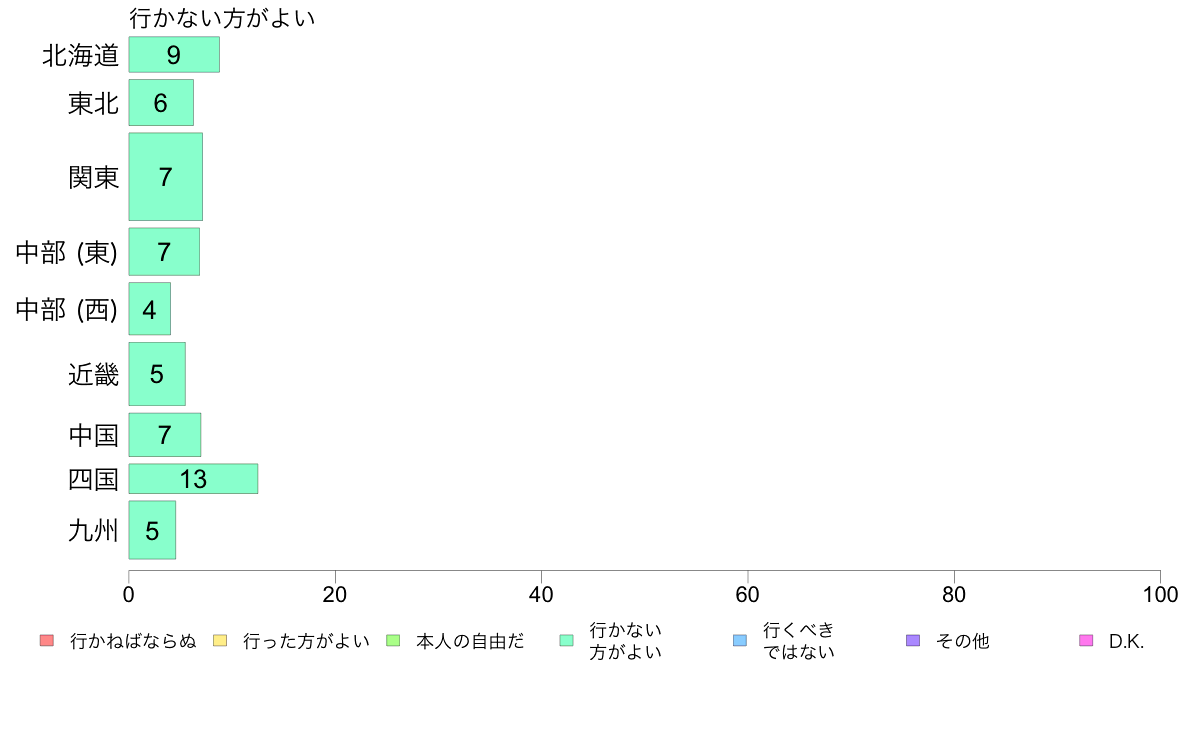Select the tall 関東 bar

point(165,177)
